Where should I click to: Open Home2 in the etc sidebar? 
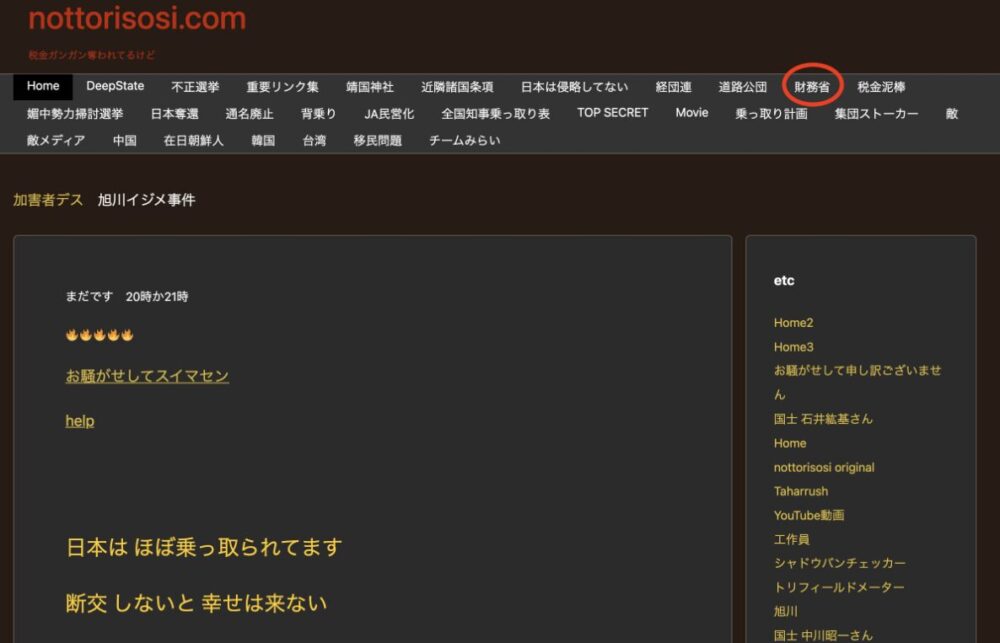point(793,323)
